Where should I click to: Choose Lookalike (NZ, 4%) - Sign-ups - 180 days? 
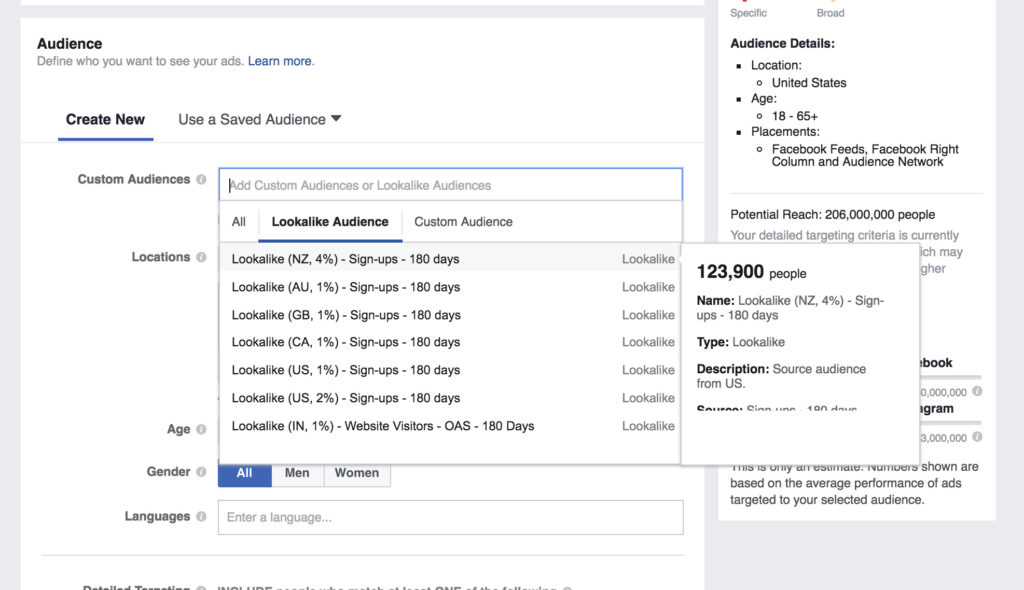coord(451,259)
